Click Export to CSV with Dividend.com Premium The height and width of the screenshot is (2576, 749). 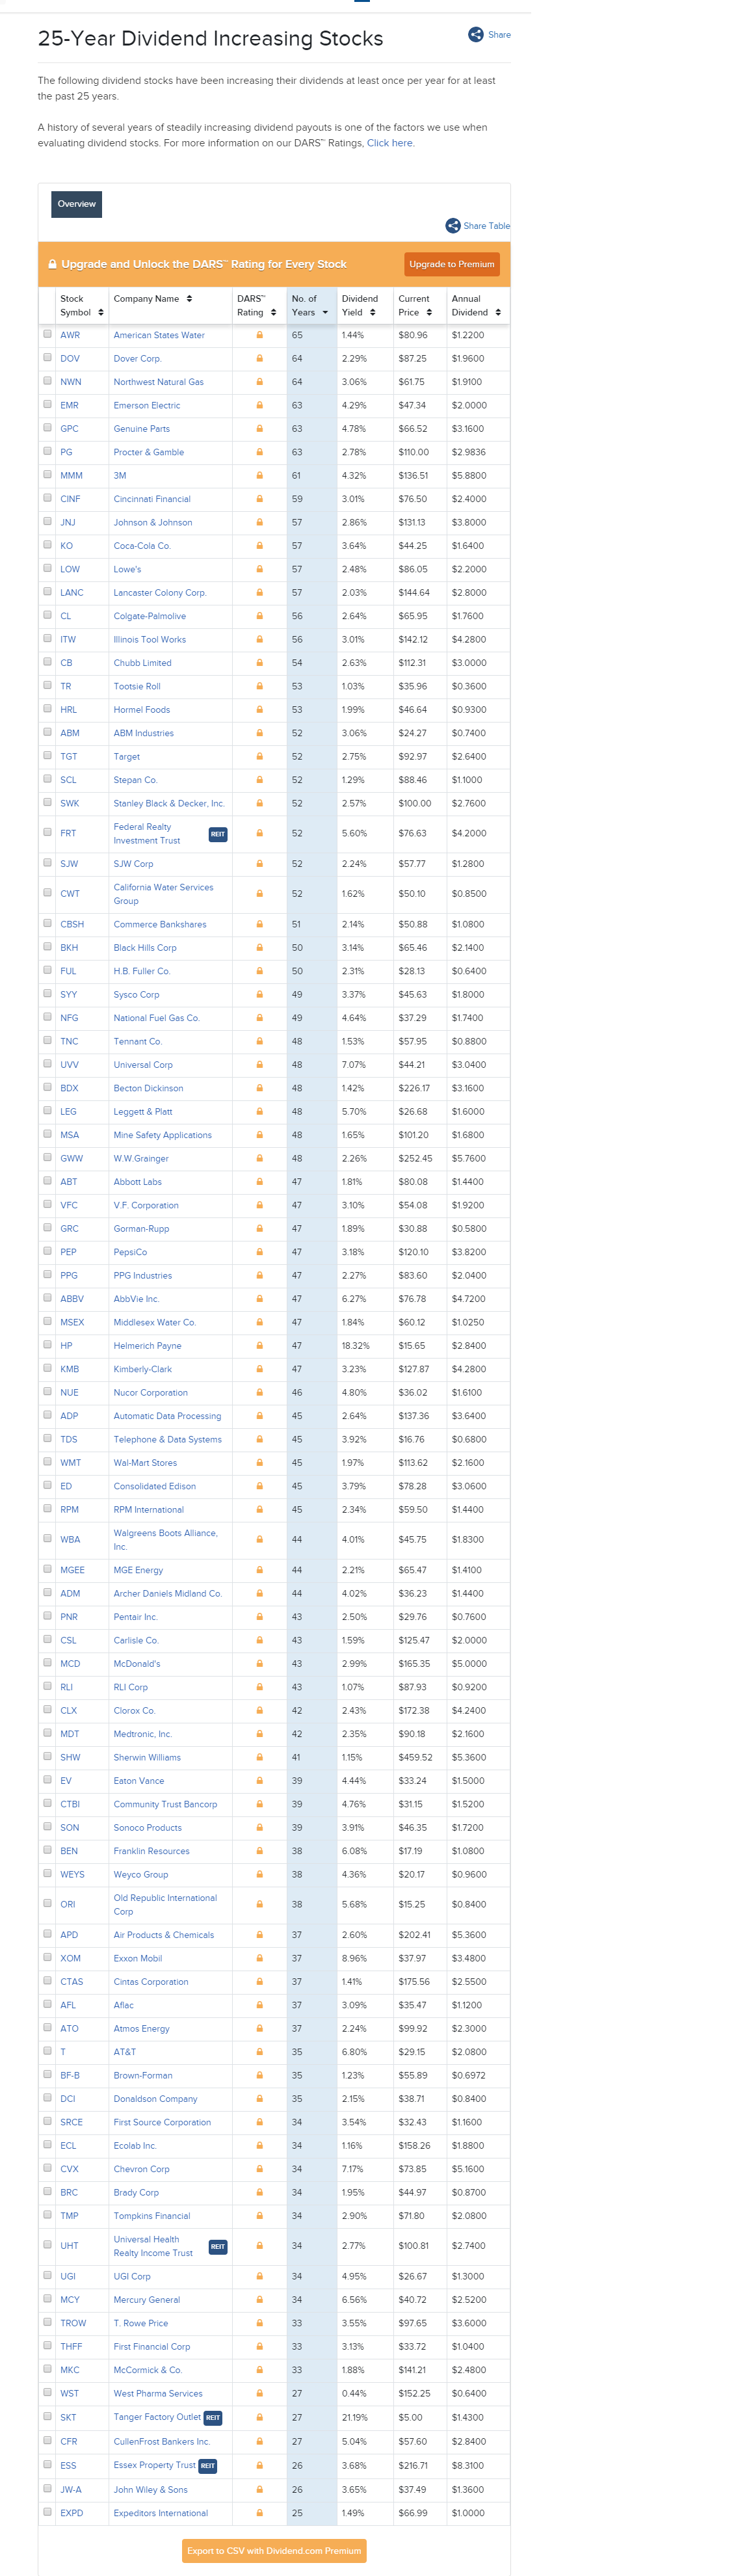[x=274, y=2550]
